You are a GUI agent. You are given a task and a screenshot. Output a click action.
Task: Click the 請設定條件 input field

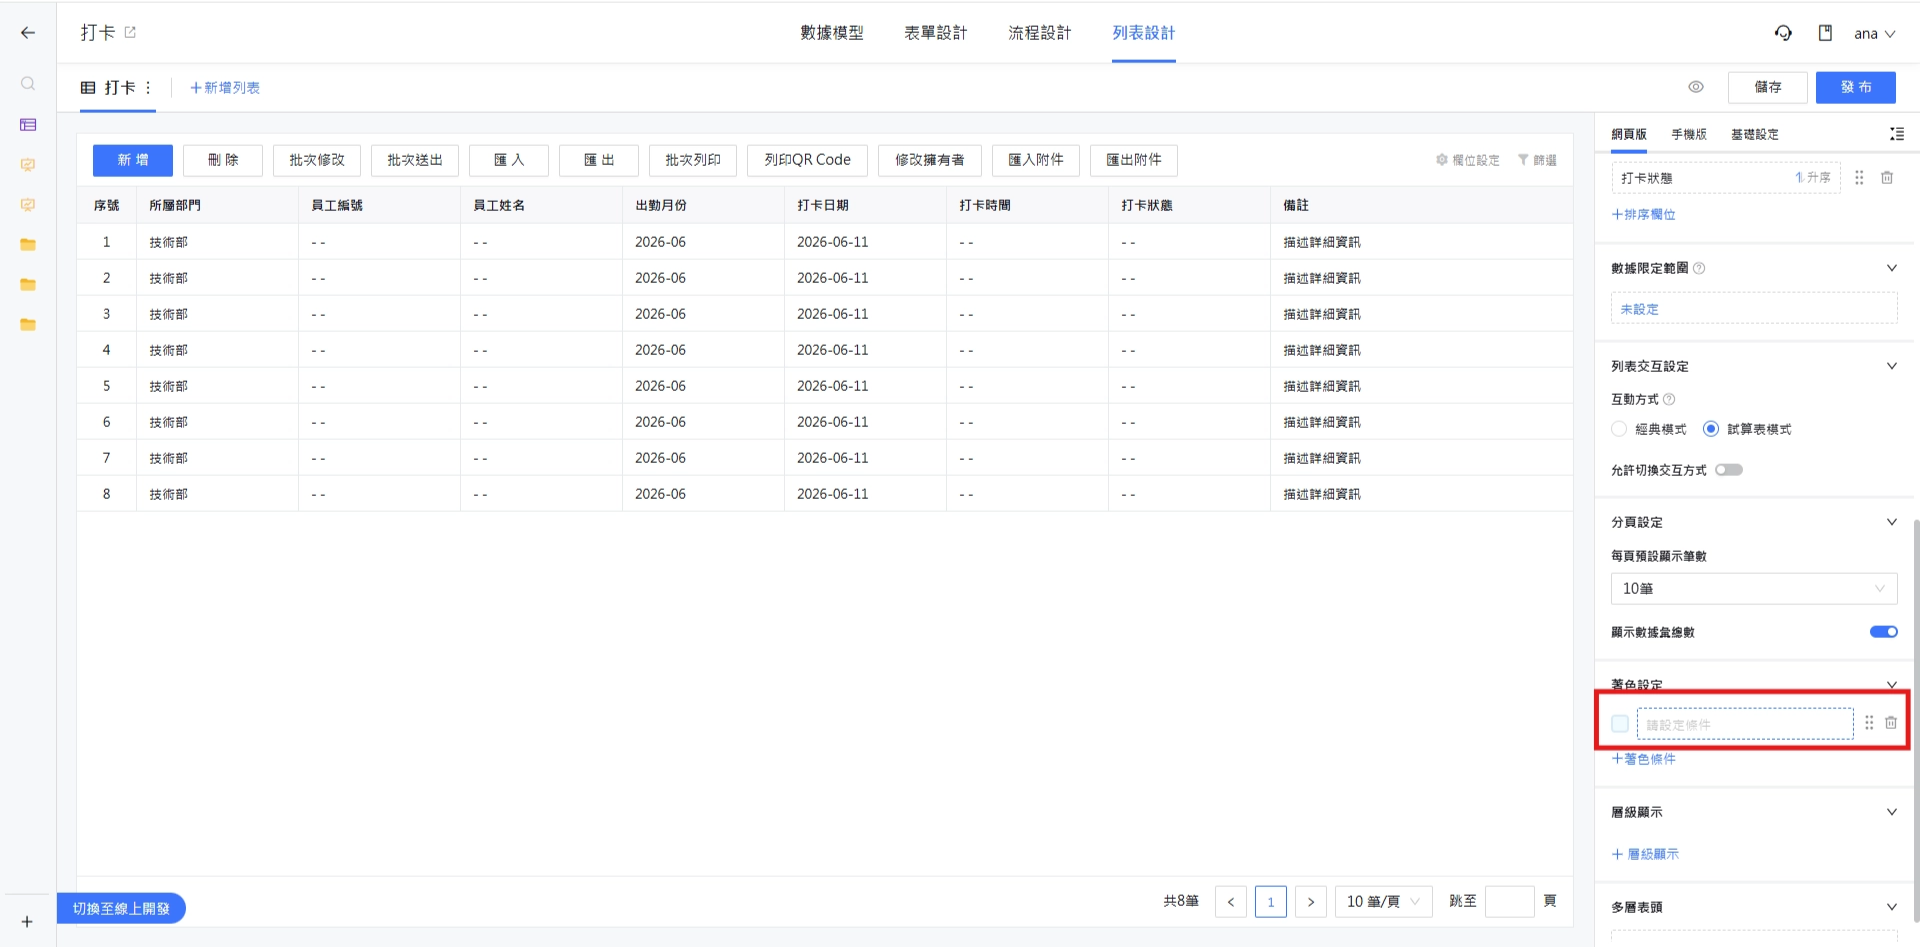click(1745, 724)
